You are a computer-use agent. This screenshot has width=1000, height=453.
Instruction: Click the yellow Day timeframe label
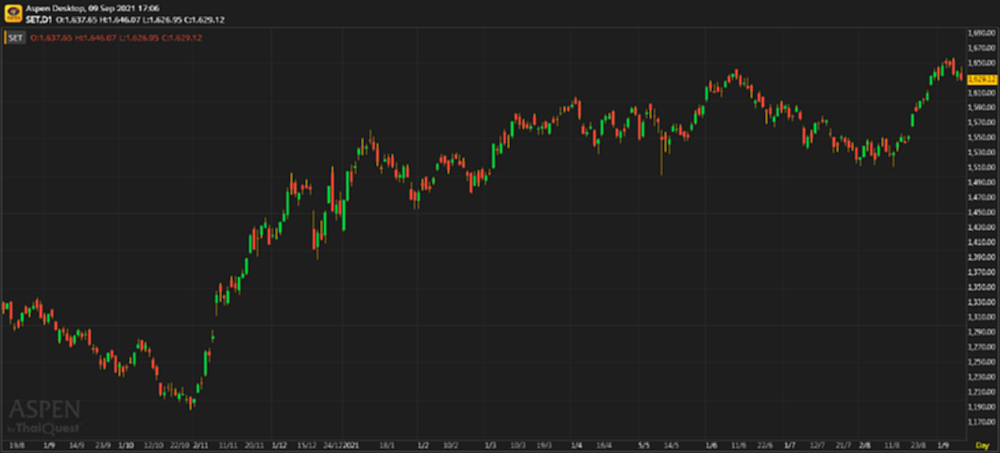[x=983, y=445]
